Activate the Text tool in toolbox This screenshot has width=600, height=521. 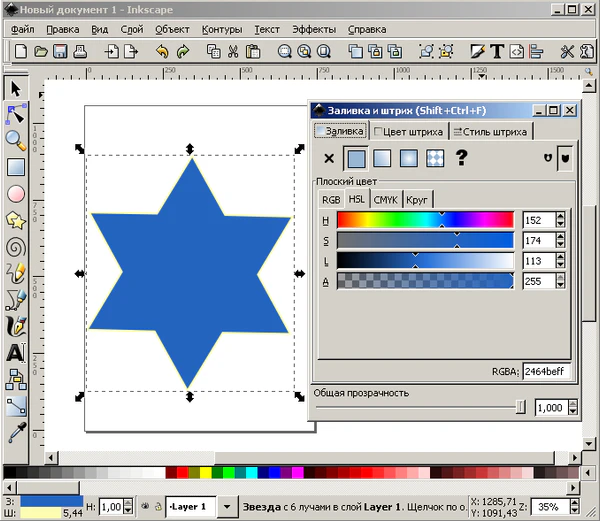coord(15,352)
